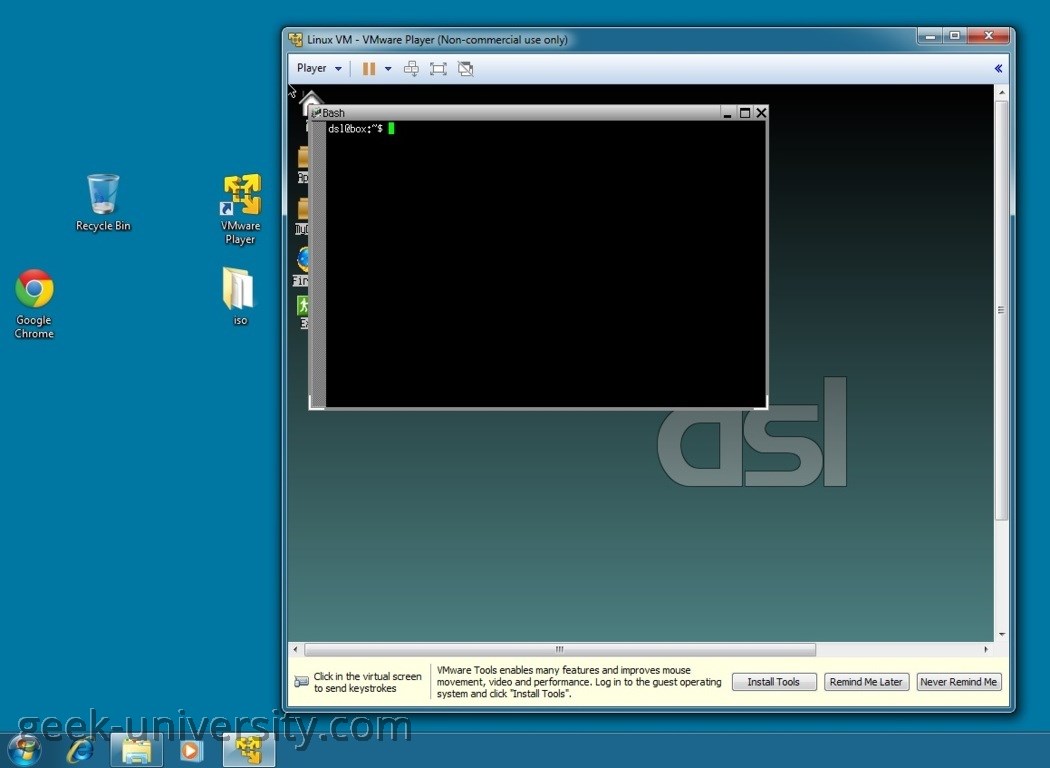Screen dimensions: 1050x768
Task: Close the VMware Player window
Action: (988, 36)
